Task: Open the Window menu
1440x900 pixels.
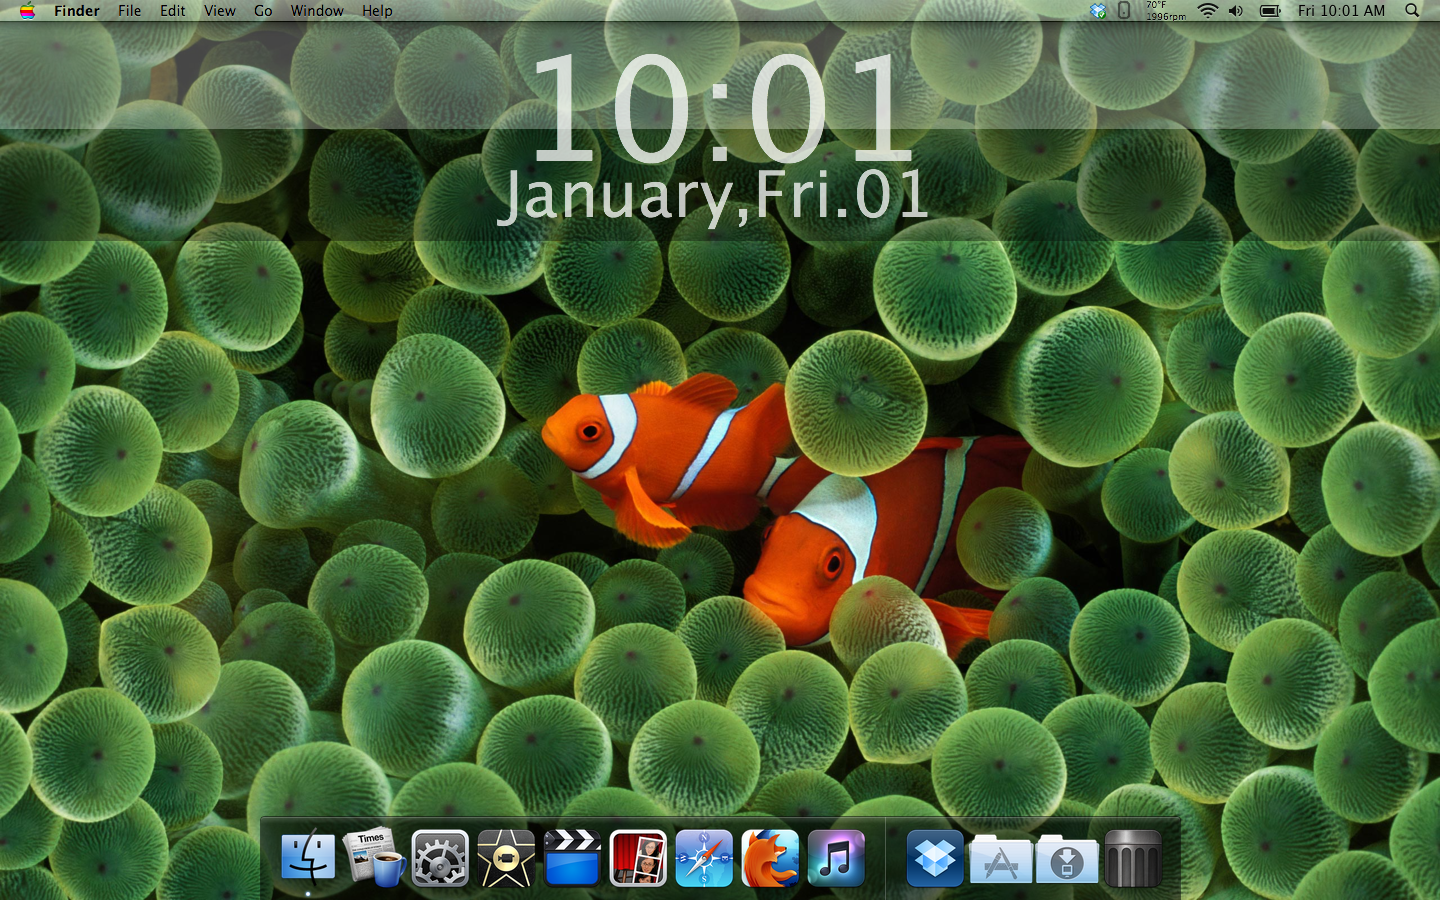Action: pyautogui.click(x=317, y=11)
